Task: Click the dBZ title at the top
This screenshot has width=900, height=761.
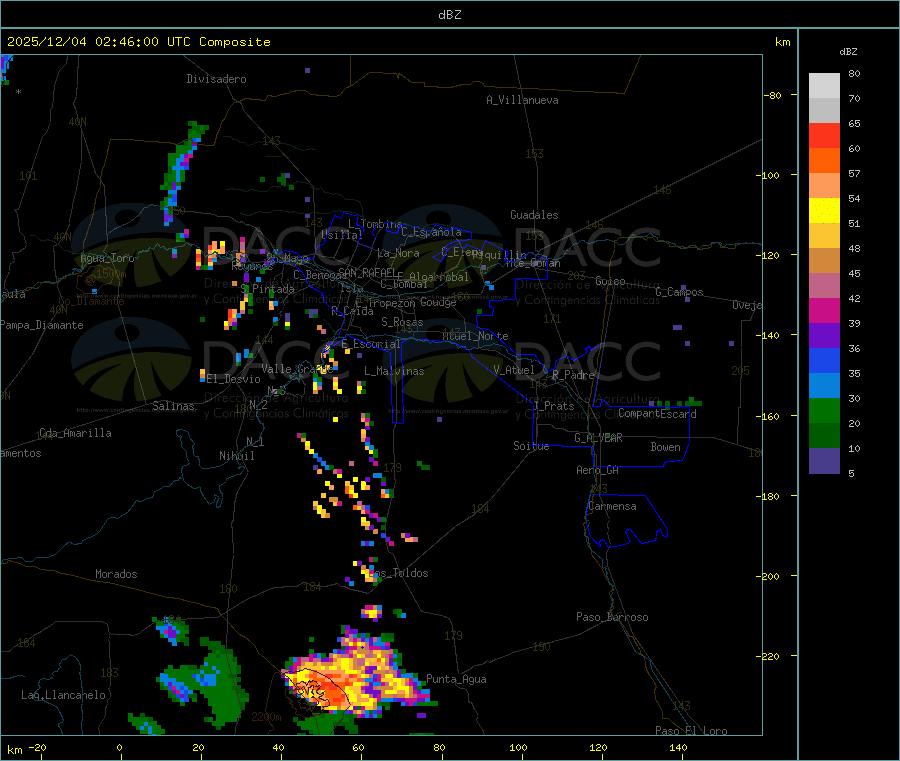Action: (449, 14)
